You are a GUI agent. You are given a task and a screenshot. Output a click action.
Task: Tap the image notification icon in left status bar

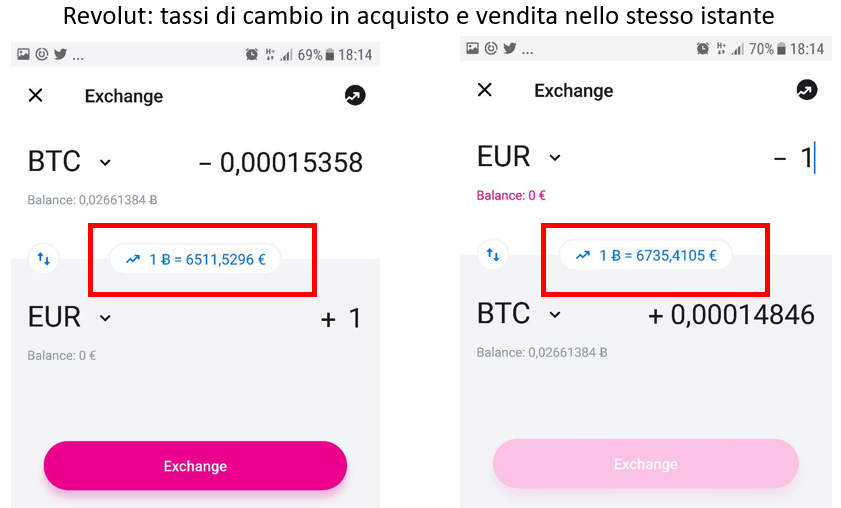click(23, 54)
